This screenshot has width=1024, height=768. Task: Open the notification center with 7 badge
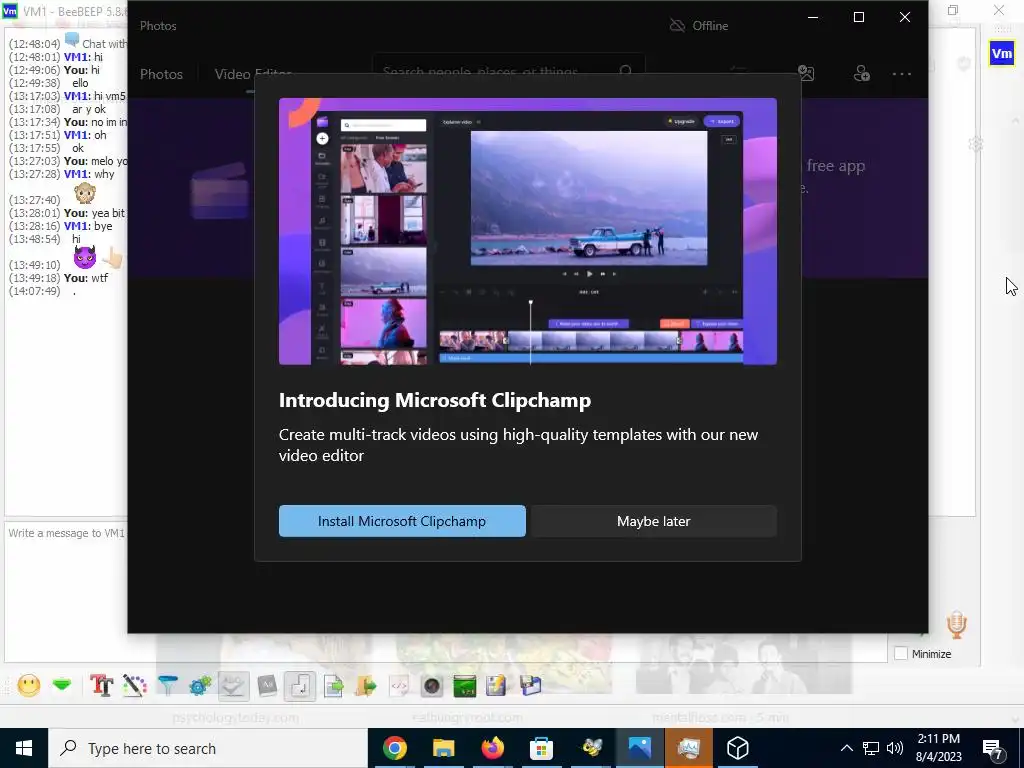(993, 749)
